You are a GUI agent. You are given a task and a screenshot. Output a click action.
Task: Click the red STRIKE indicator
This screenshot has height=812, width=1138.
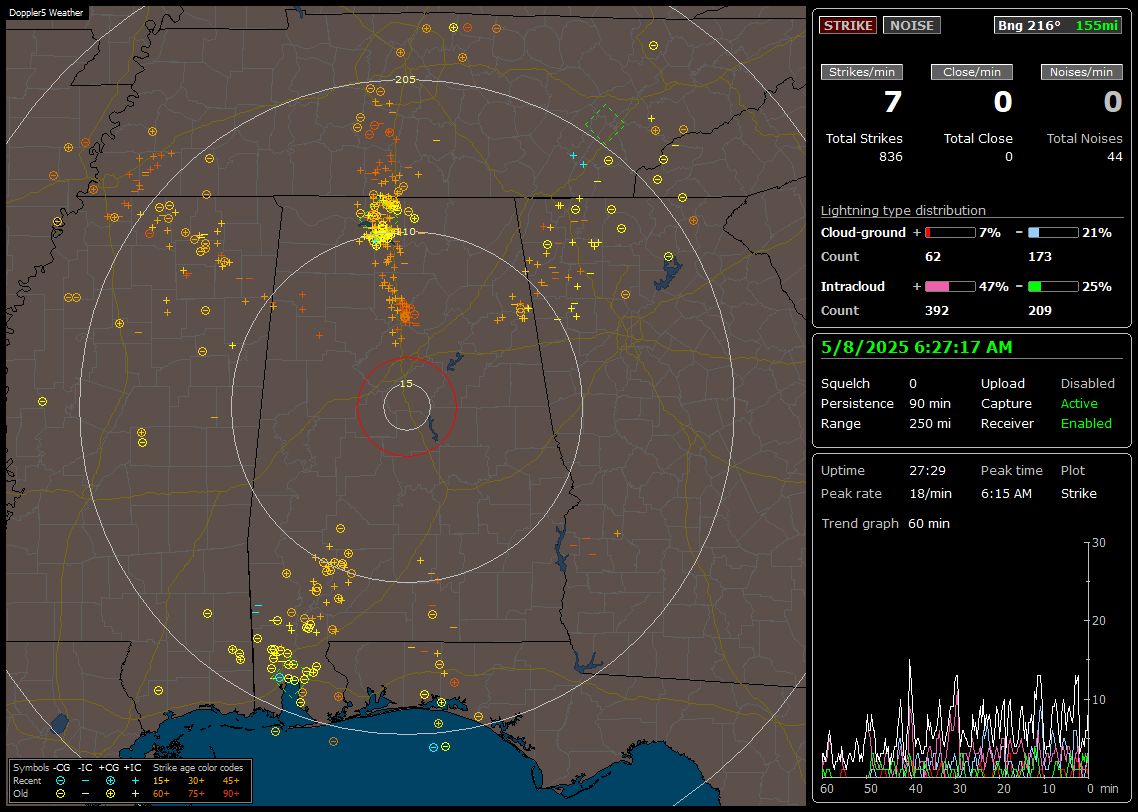click(848, 25)
